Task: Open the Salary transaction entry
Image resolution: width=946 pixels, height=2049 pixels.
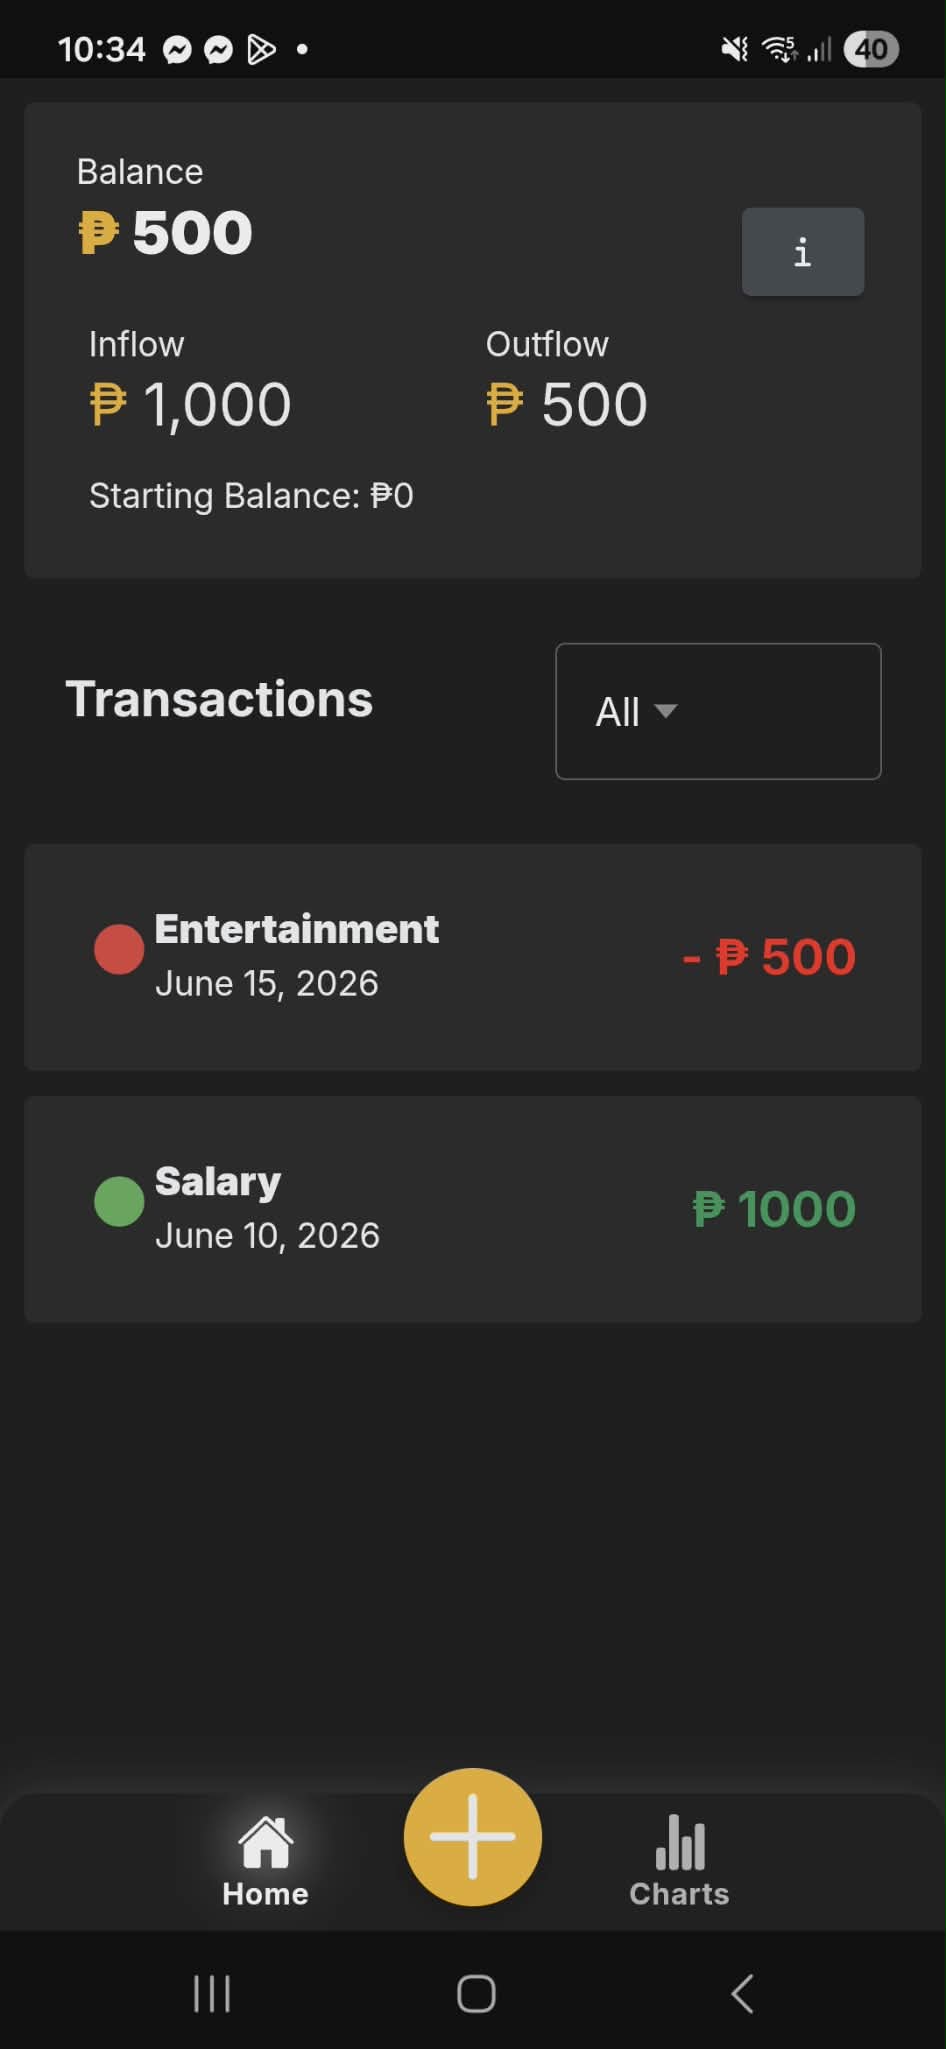Action: pos(473,1209)
